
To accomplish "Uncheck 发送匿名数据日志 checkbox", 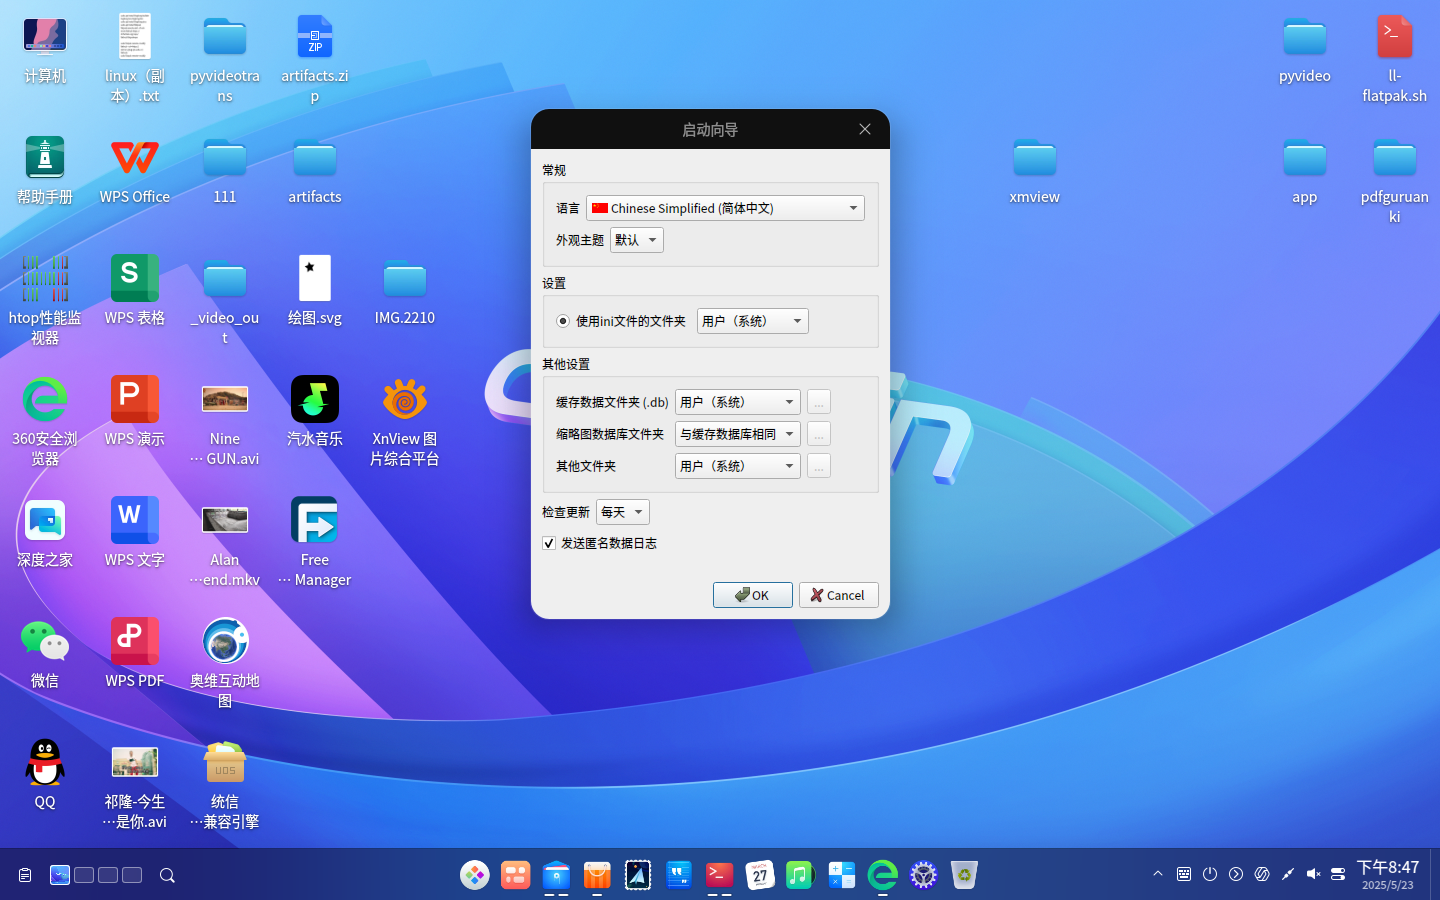I will pos(549,543).
